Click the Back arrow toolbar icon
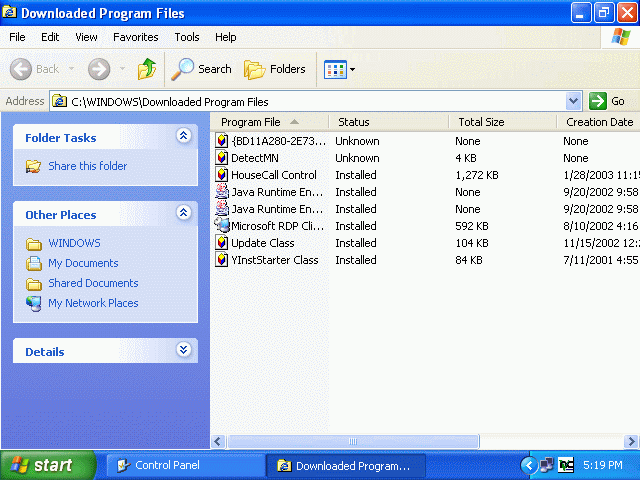This screenshot has width=640, height=480. click(x=20, y=69)
